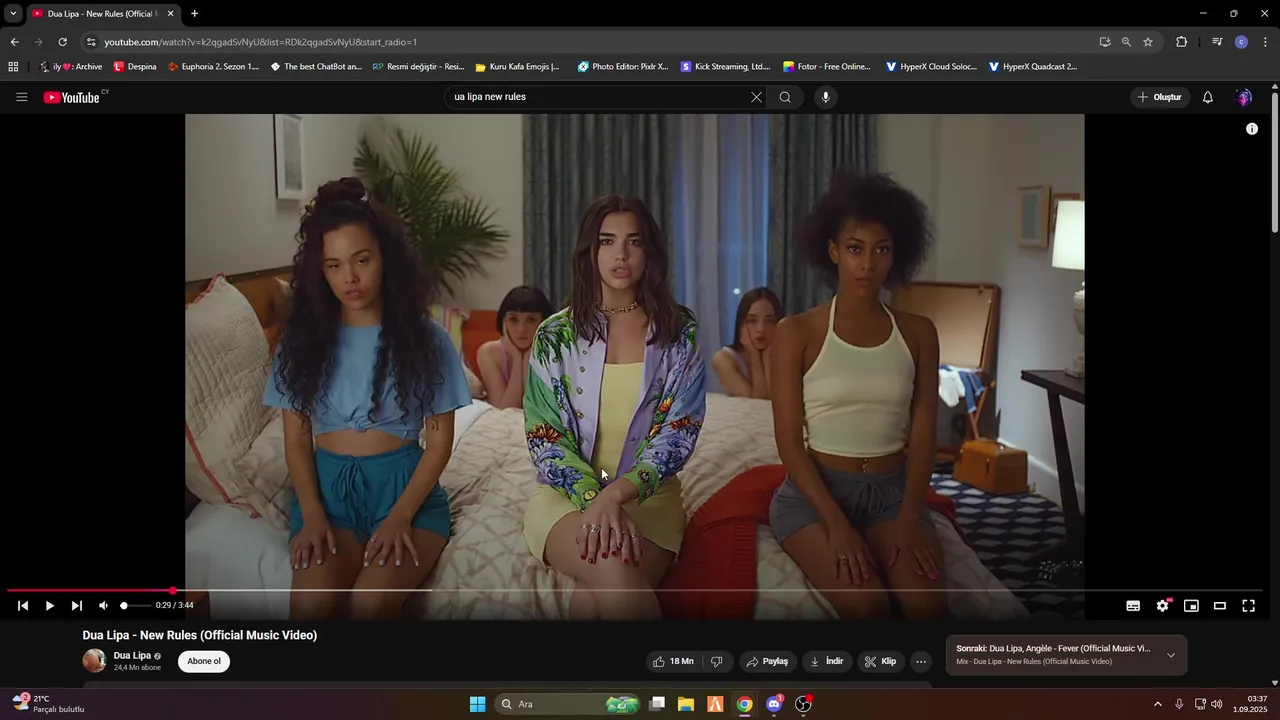Image resolution: width=1280 pixels, height=720 pixels.
Task: Open the Euphoria 2. Sezon bookmark
Action: coord(213,67)
